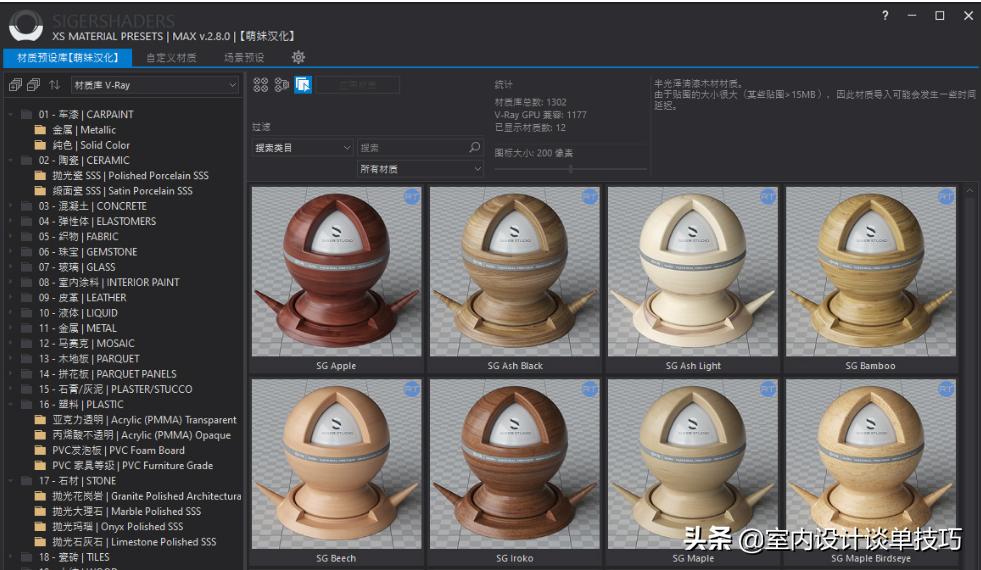The width and height of the screenshot is (981, 570).
Task: Click RT badge on SG Ash Black thumbnail
Action: (x=590, y=197)
